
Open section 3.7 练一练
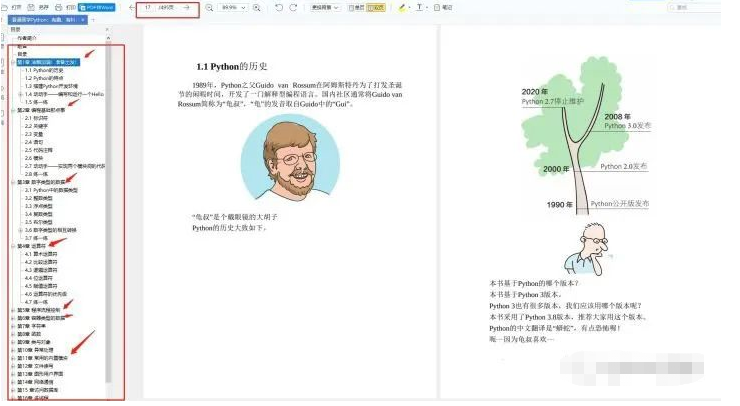pyautogui.click(x=36, y=238)
